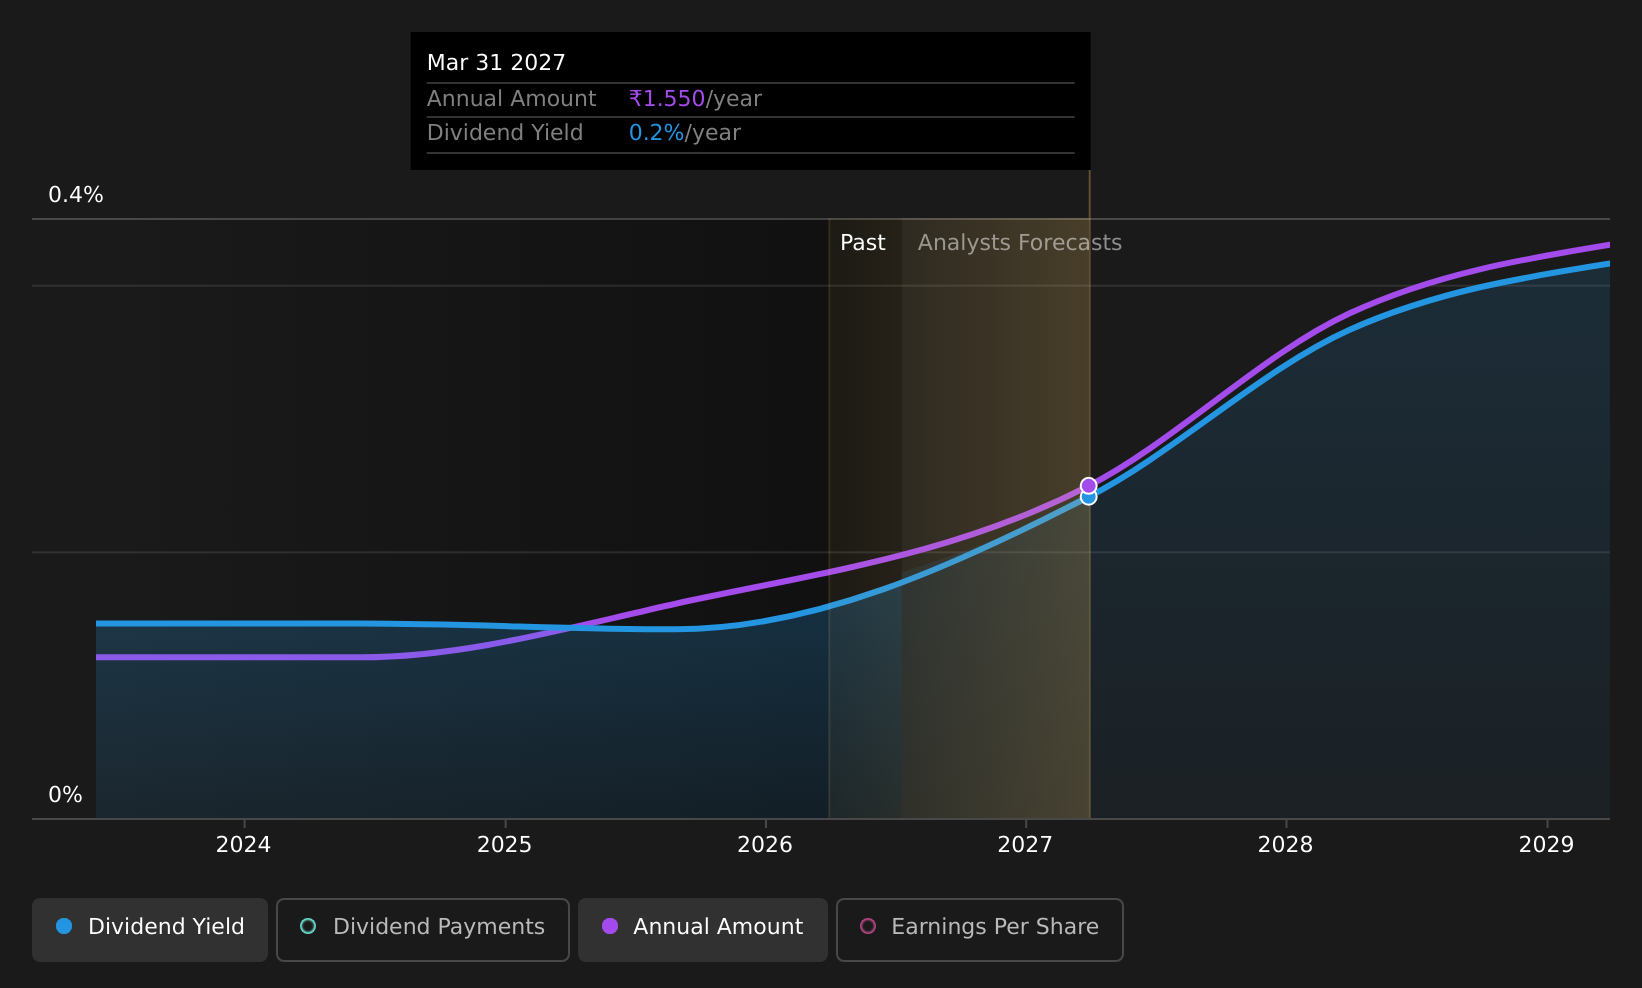Click the 0.2%/year dividend yield value
The width and height of the screenshot is (1642, 988).
684,133
